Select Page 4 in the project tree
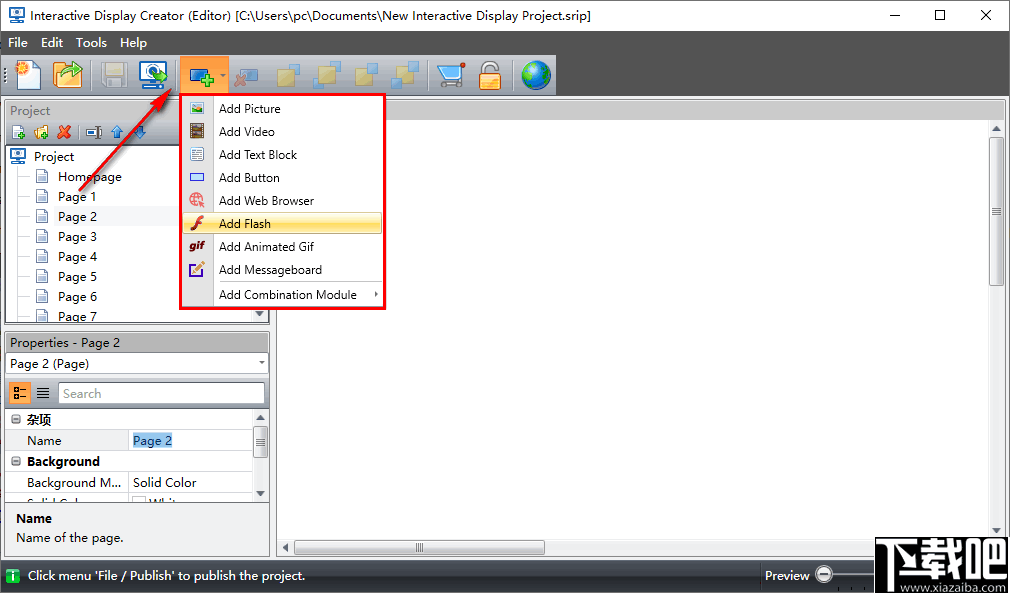1010x593 pixels. (x=77, y=256)
